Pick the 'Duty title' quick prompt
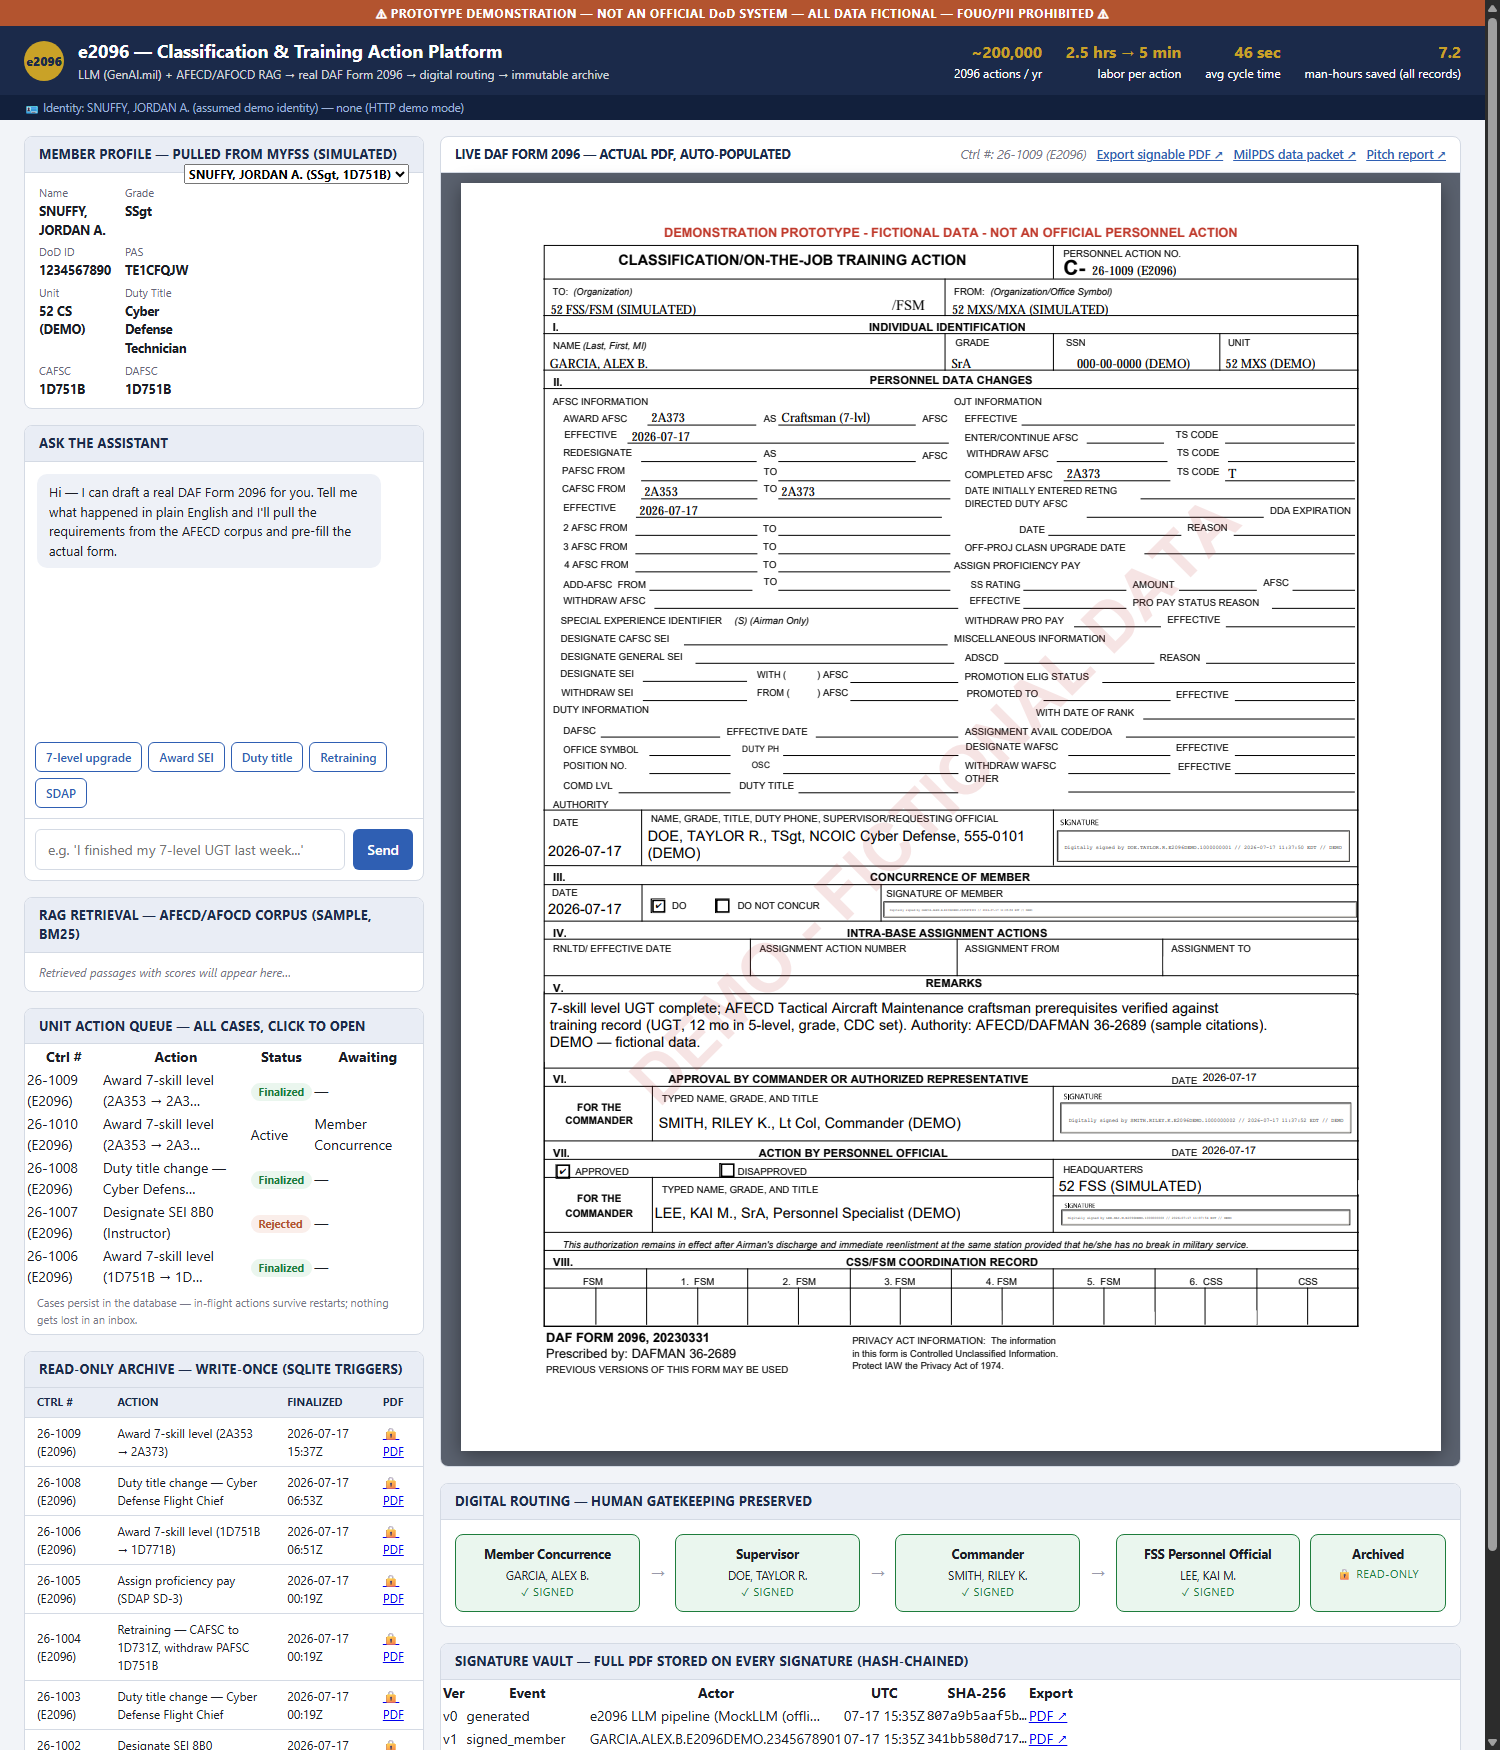This screenshot has height=1750, width=1500. pyautogui.click(x=267, y=757)
